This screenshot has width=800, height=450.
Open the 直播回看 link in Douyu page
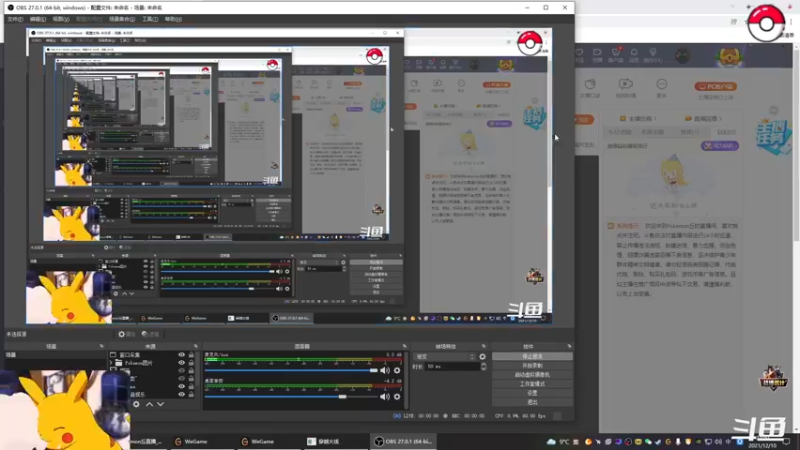(703, 118)
